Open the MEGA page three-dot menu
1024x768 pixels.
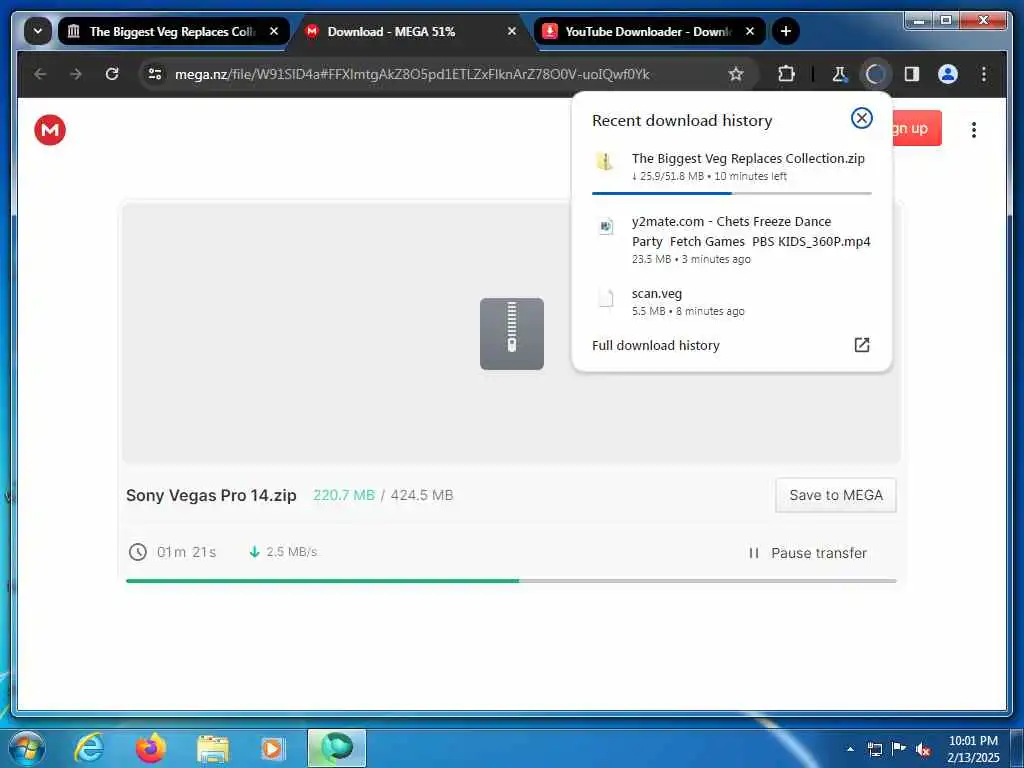[x=974, y=130]
